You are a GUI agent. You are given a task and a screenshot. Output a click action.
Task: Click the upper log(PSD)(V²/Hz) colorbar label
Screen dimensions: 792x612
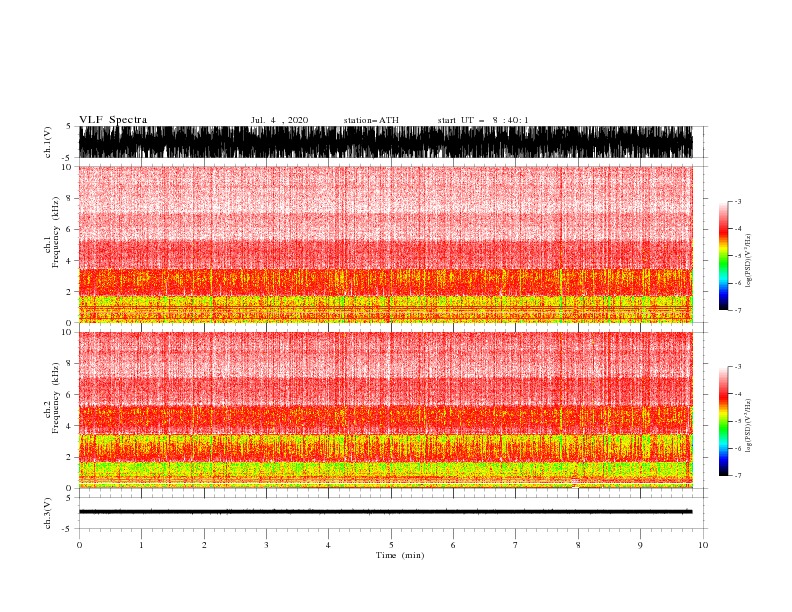click(749, 261)
